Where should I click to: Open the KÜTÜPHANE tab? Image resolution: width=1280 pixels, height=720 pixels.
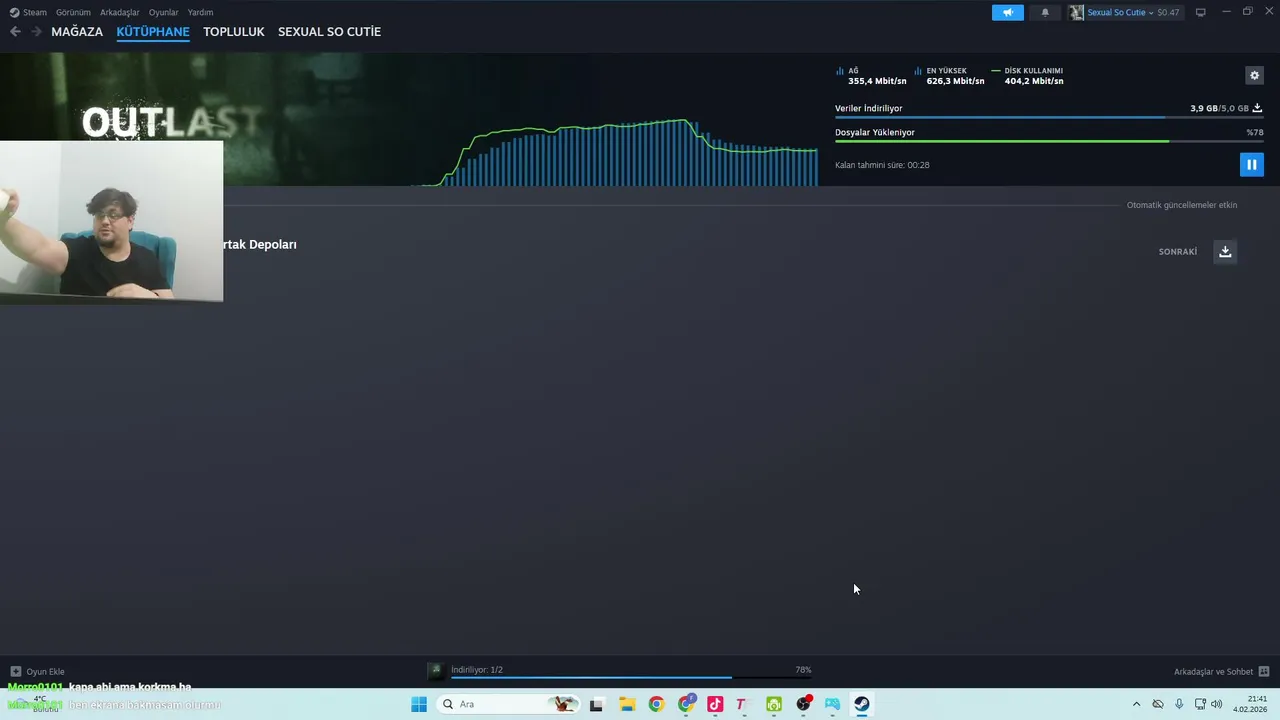coord(153,31)
